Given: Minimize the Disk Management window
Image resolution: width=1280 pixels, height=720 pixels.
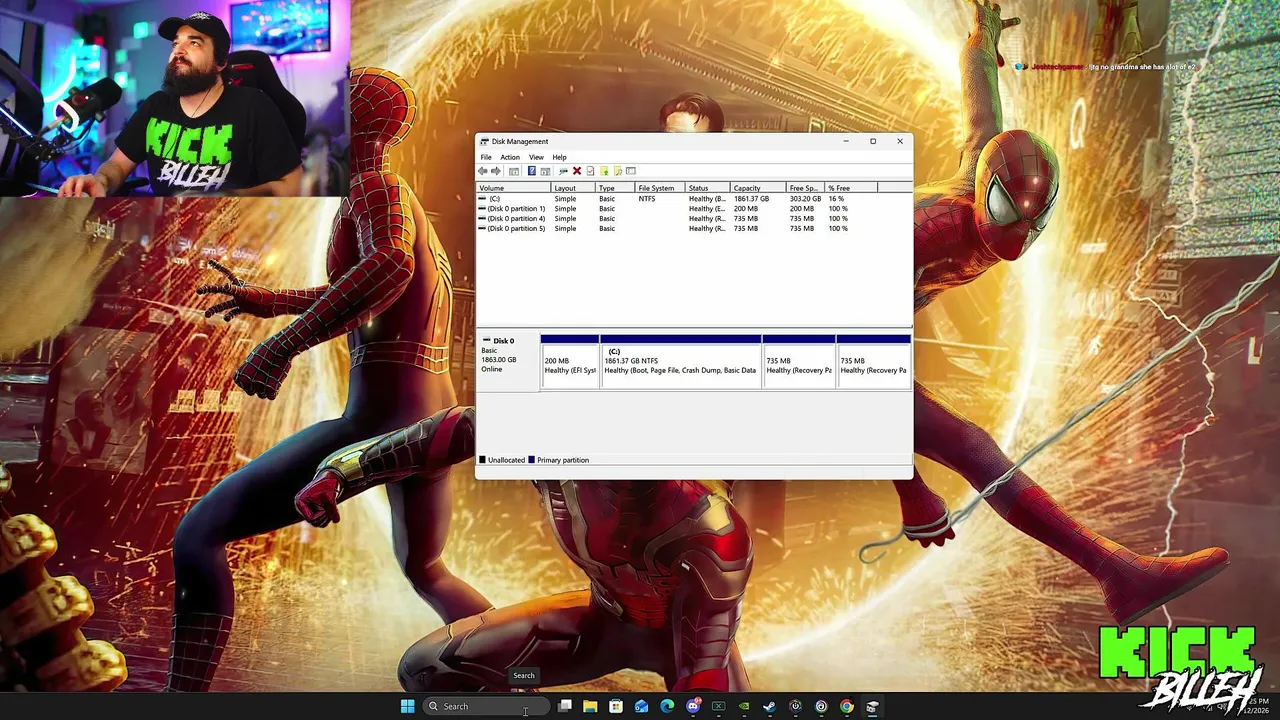Looking at the screenshot, I should 846,141.
